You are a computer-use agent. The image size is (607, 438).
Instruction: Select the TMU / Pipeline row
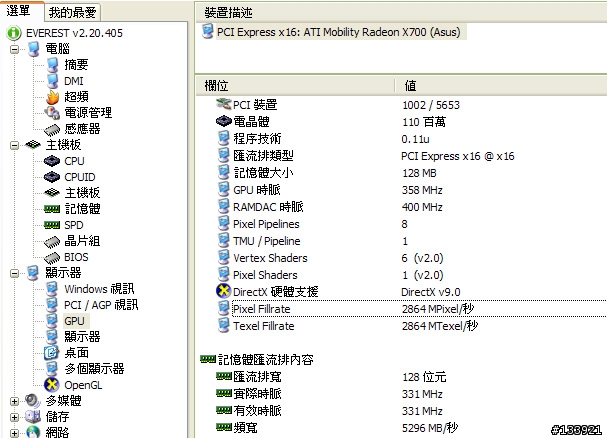(411, 241)
